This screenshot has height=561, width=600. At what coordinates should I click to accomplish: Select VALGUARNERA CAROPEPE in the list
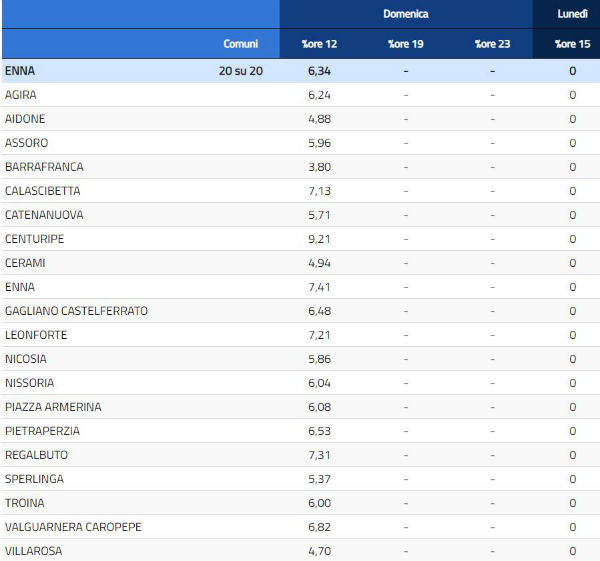(x=73, y=527)
